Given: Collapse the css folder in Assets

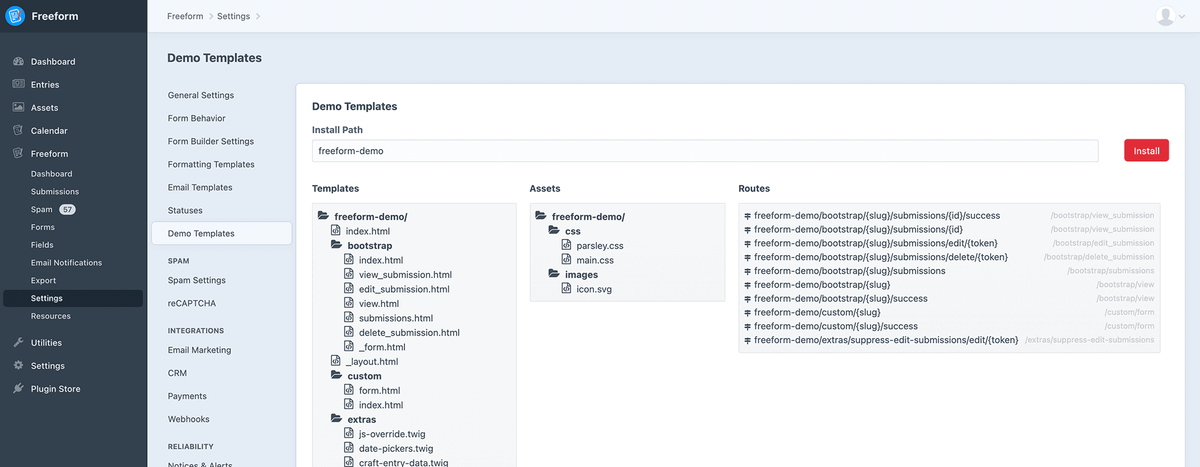Looking at the screenshot, I should click(555, 231).
